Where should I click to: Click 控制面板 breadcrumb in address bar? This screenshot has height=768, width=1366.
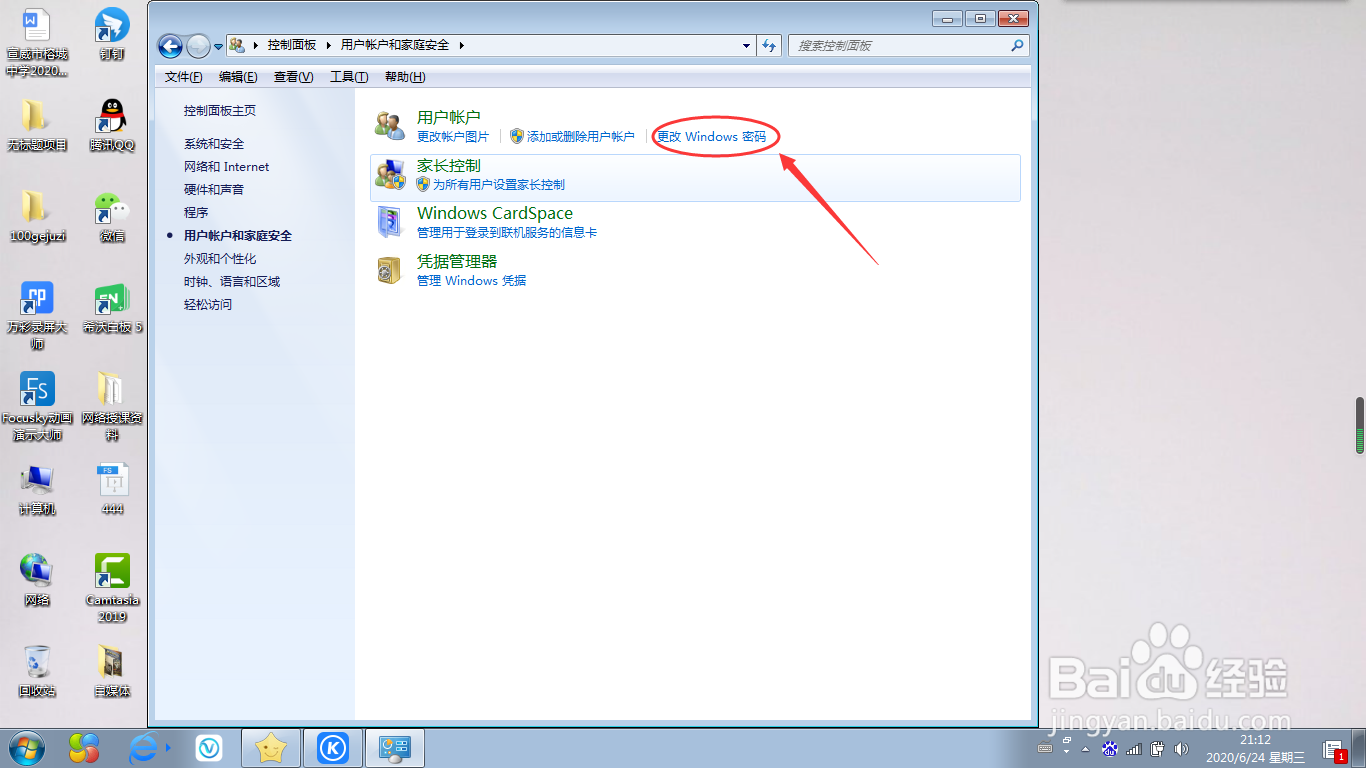click(292, 46)
